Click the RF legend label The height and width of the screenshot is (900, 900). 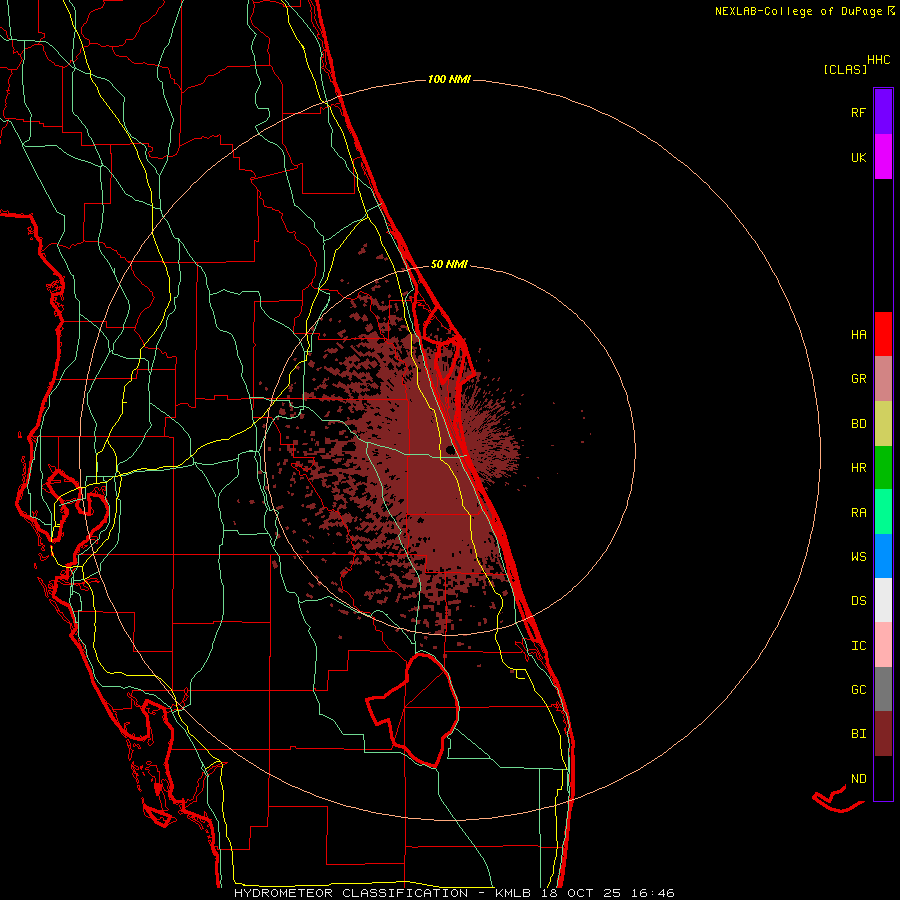(x=858, y=112)
